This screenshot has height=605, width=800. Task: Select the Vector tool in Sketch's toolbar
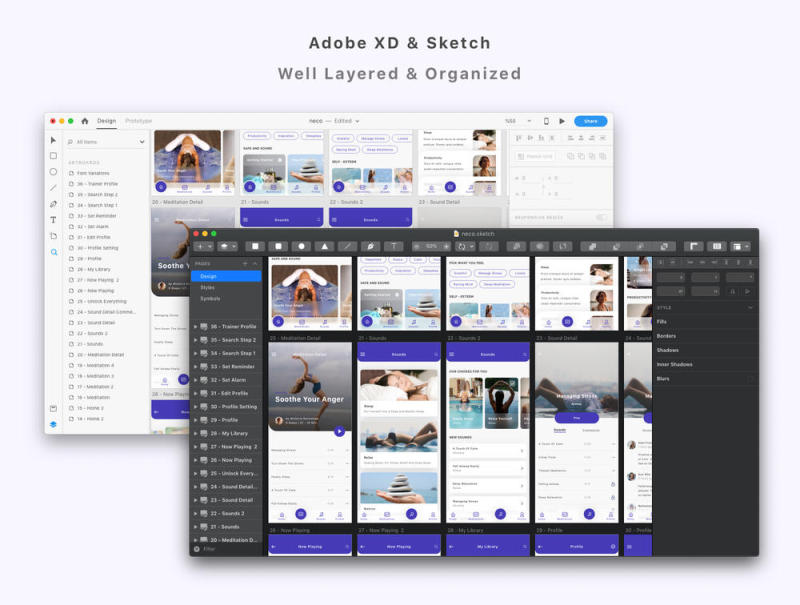pos(369,246)
